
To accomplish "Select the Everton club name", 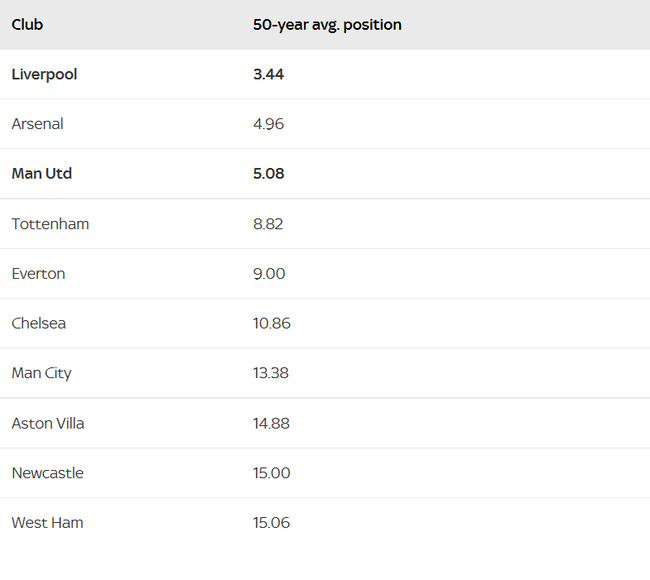I will [38, 274].
